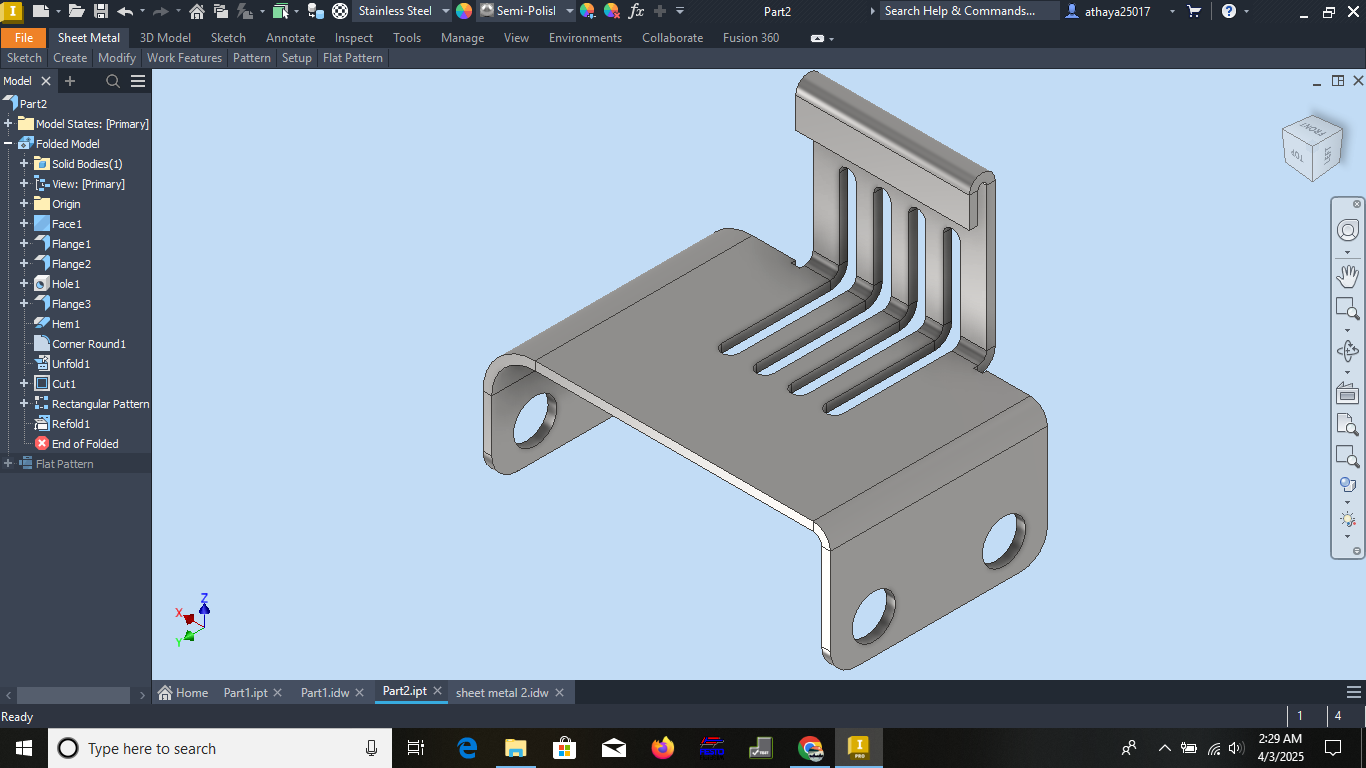Click the Home view icon in toolbar
Image resolution: width=1366 pixels, height=768 pixels.
(197, 11)
